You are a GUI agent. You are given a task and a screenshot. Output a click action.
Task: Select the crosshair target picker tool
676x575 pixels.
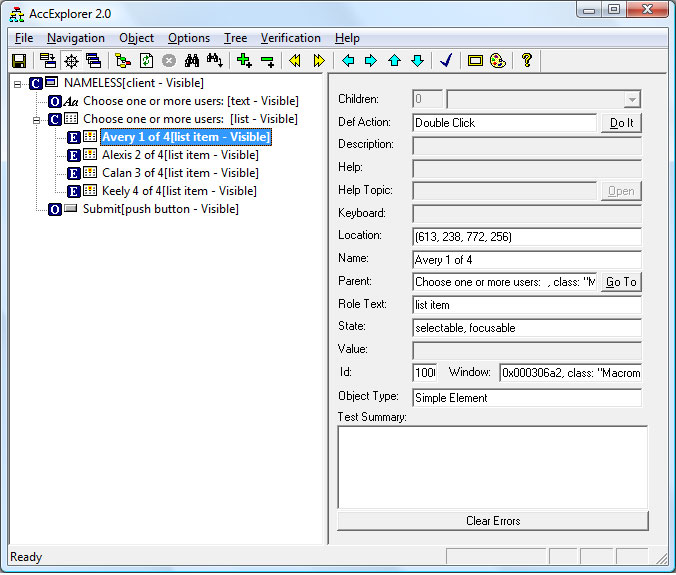71,61
